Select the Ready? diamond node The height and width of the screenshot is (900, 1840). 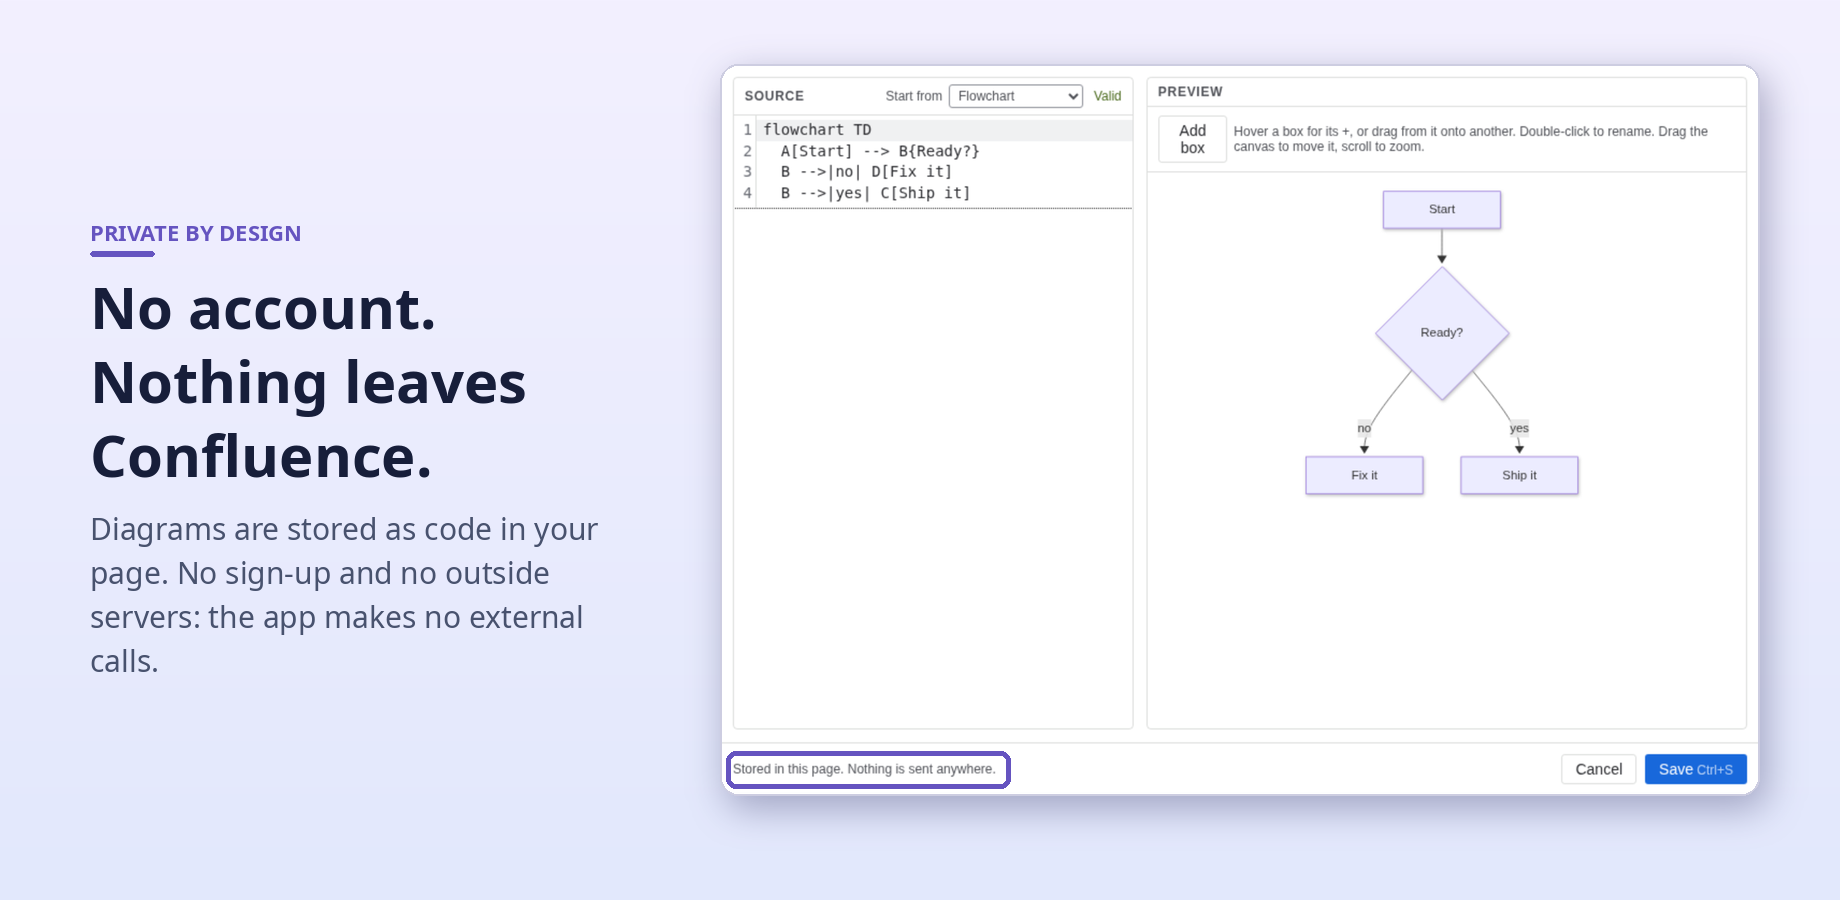tap(1441, 333)
